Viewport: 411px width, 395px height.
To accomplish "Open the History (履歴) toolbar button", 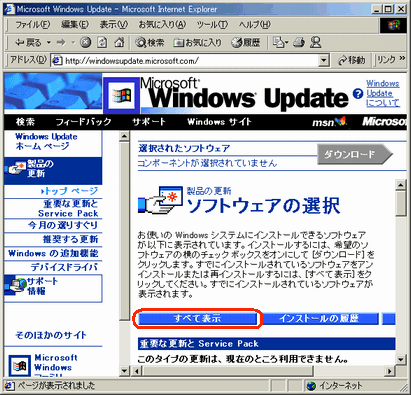I will coord(246,43).
